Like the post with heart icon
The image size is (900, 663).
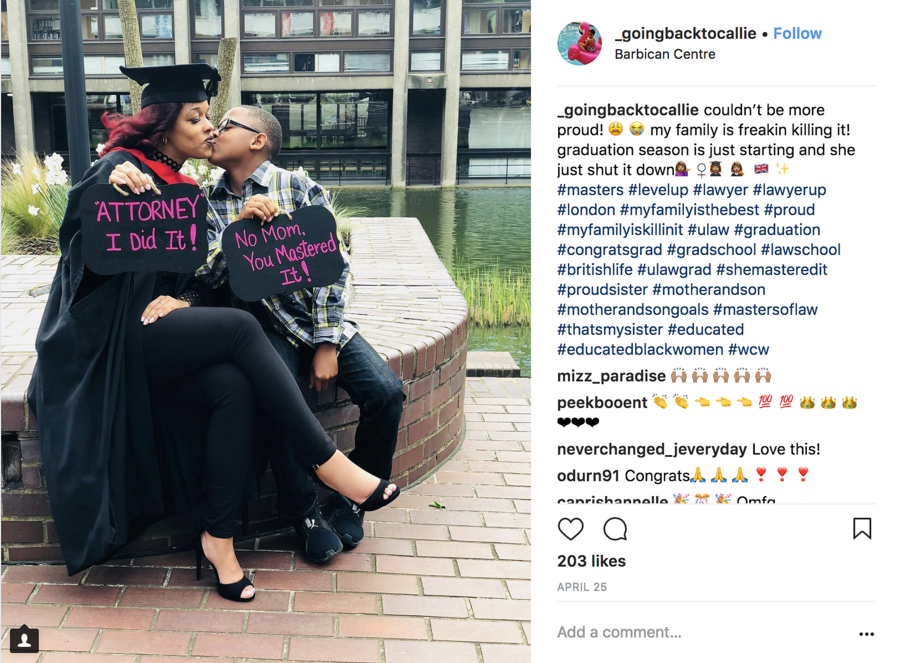pos(571,529)
